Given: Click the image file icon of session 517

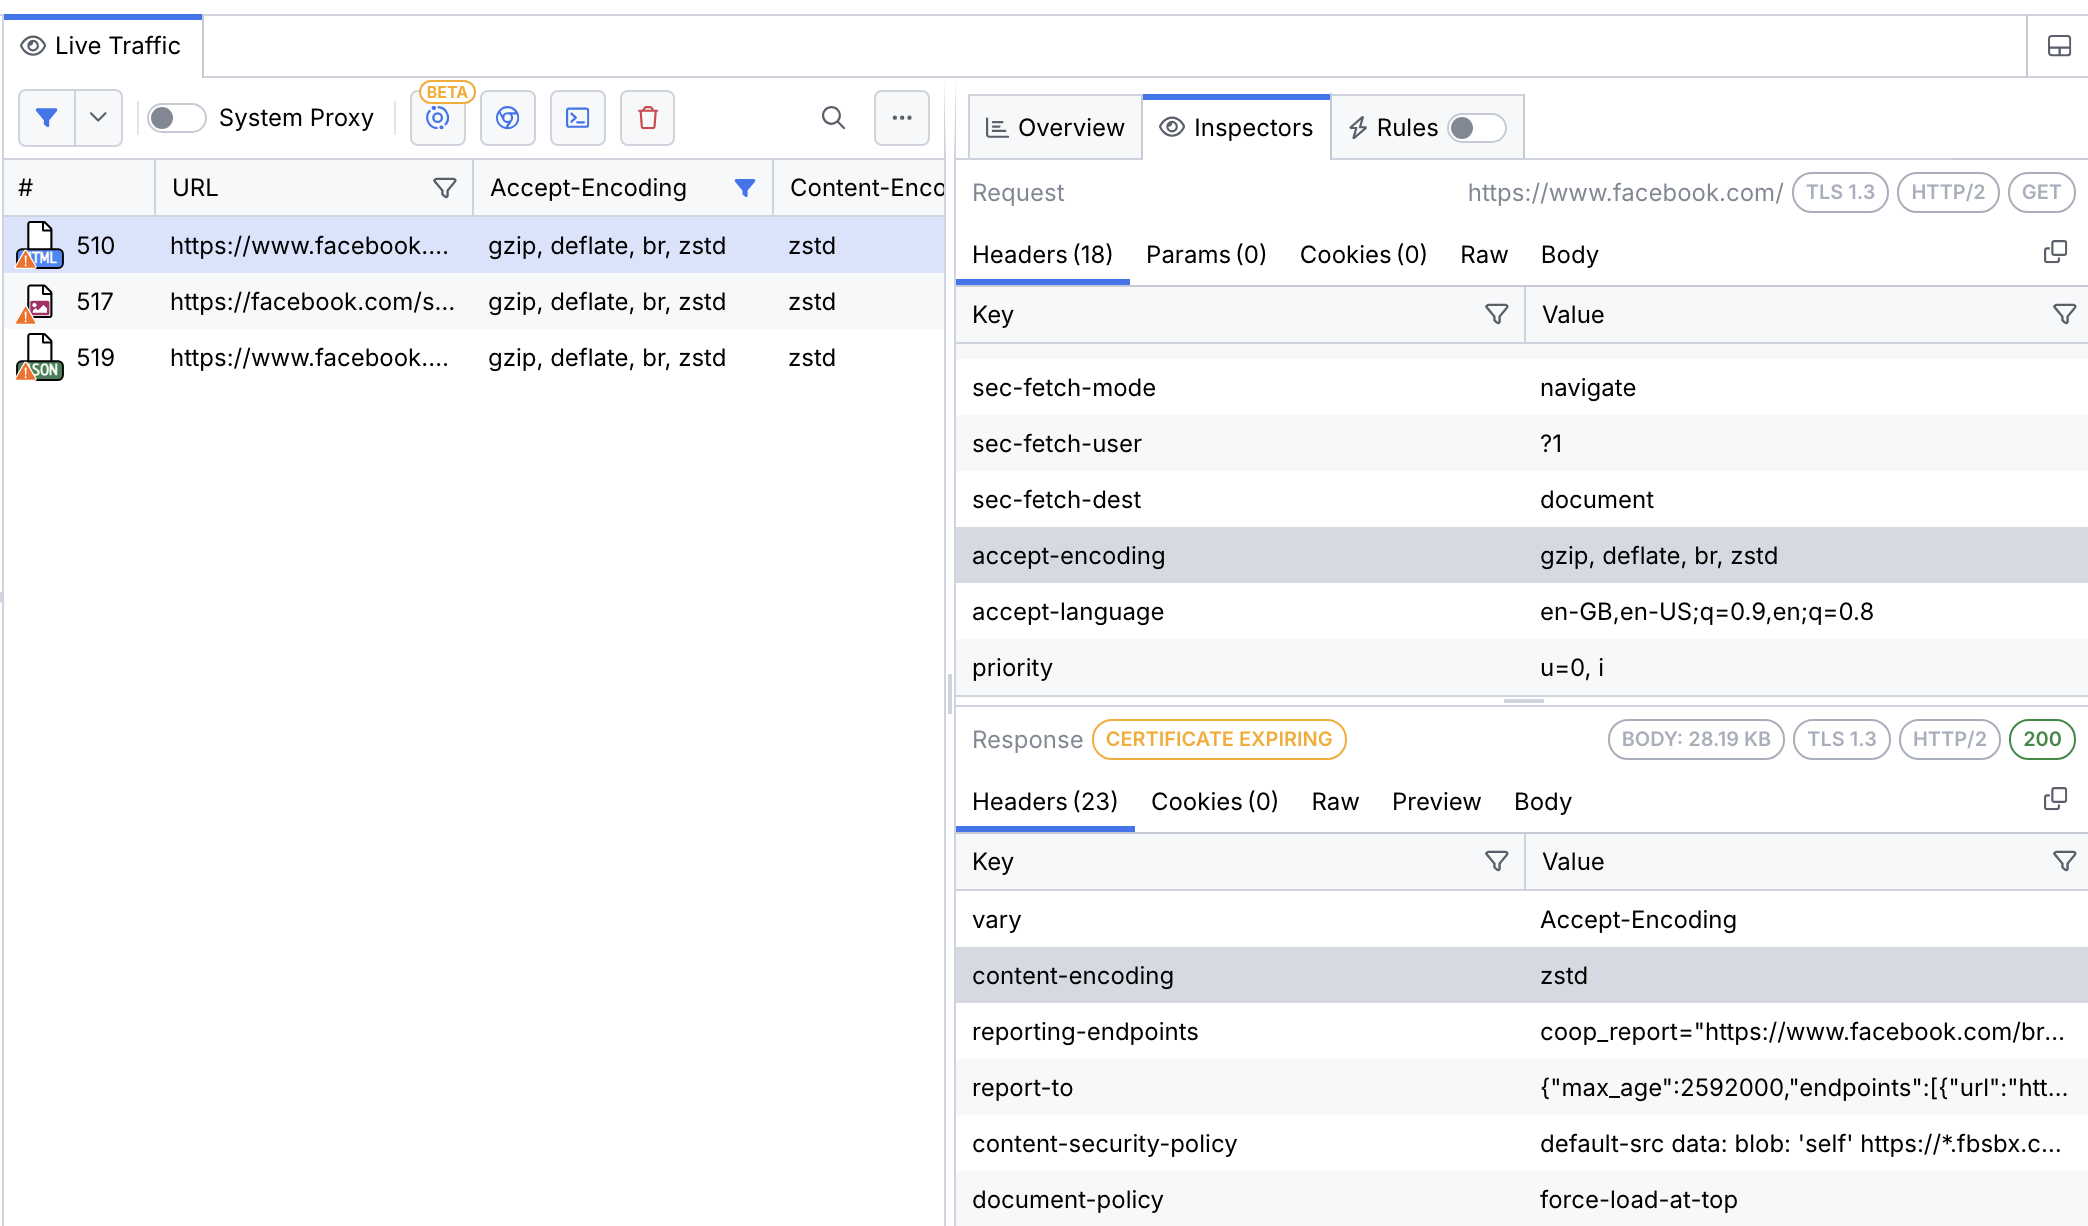Looking at the screenshot, I should 36,303.
